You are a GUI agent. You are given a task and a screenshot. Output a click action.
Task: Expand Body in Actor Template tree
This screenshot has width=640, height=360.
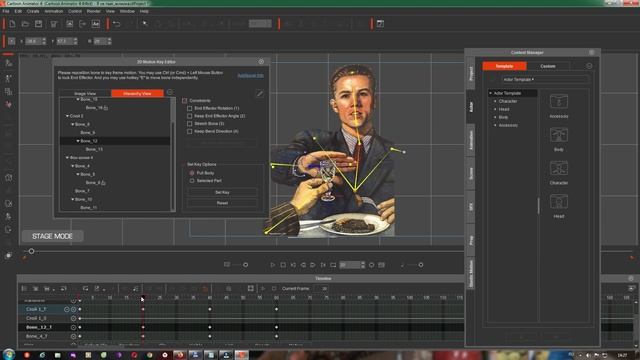click(495, 117)
